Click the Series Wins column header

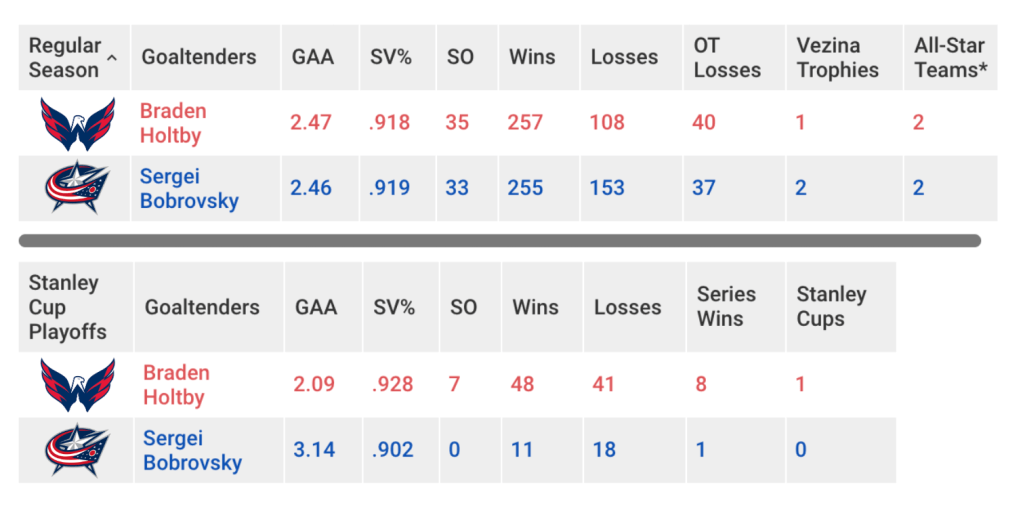tap(726, 306)
